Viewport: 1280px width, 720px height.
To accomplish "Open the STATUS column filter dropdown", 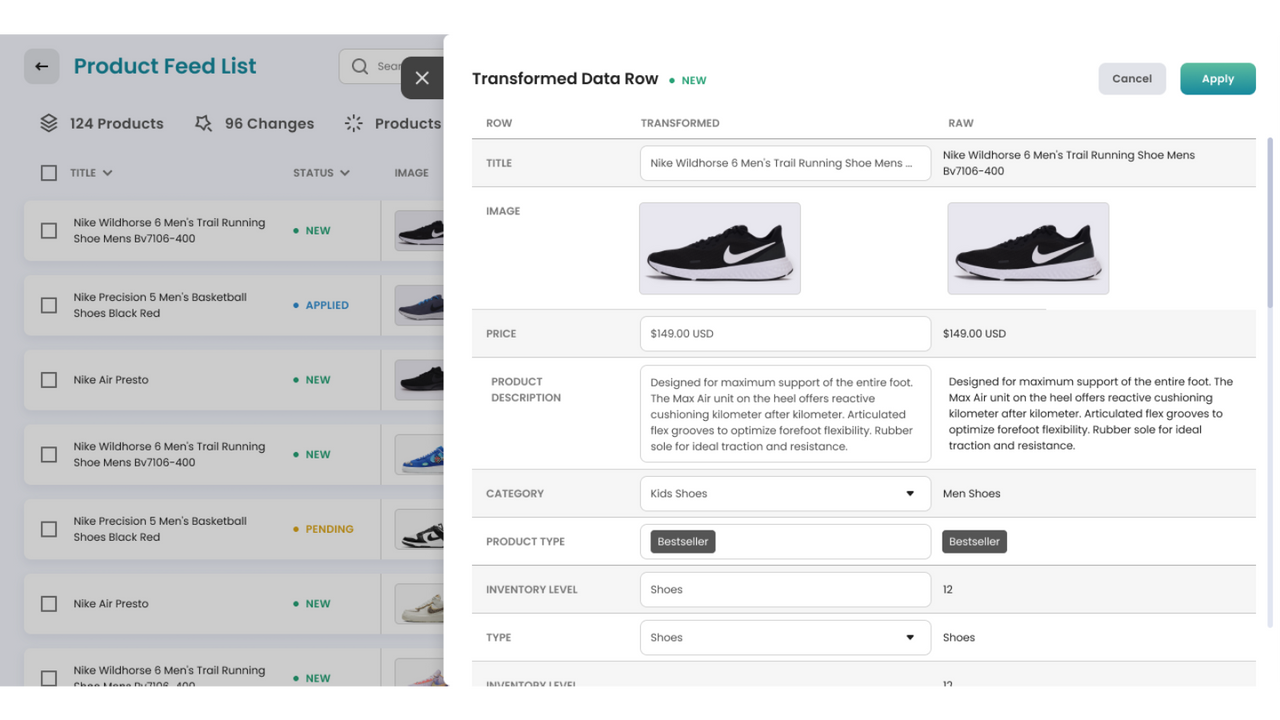I will tap(345, 173).
